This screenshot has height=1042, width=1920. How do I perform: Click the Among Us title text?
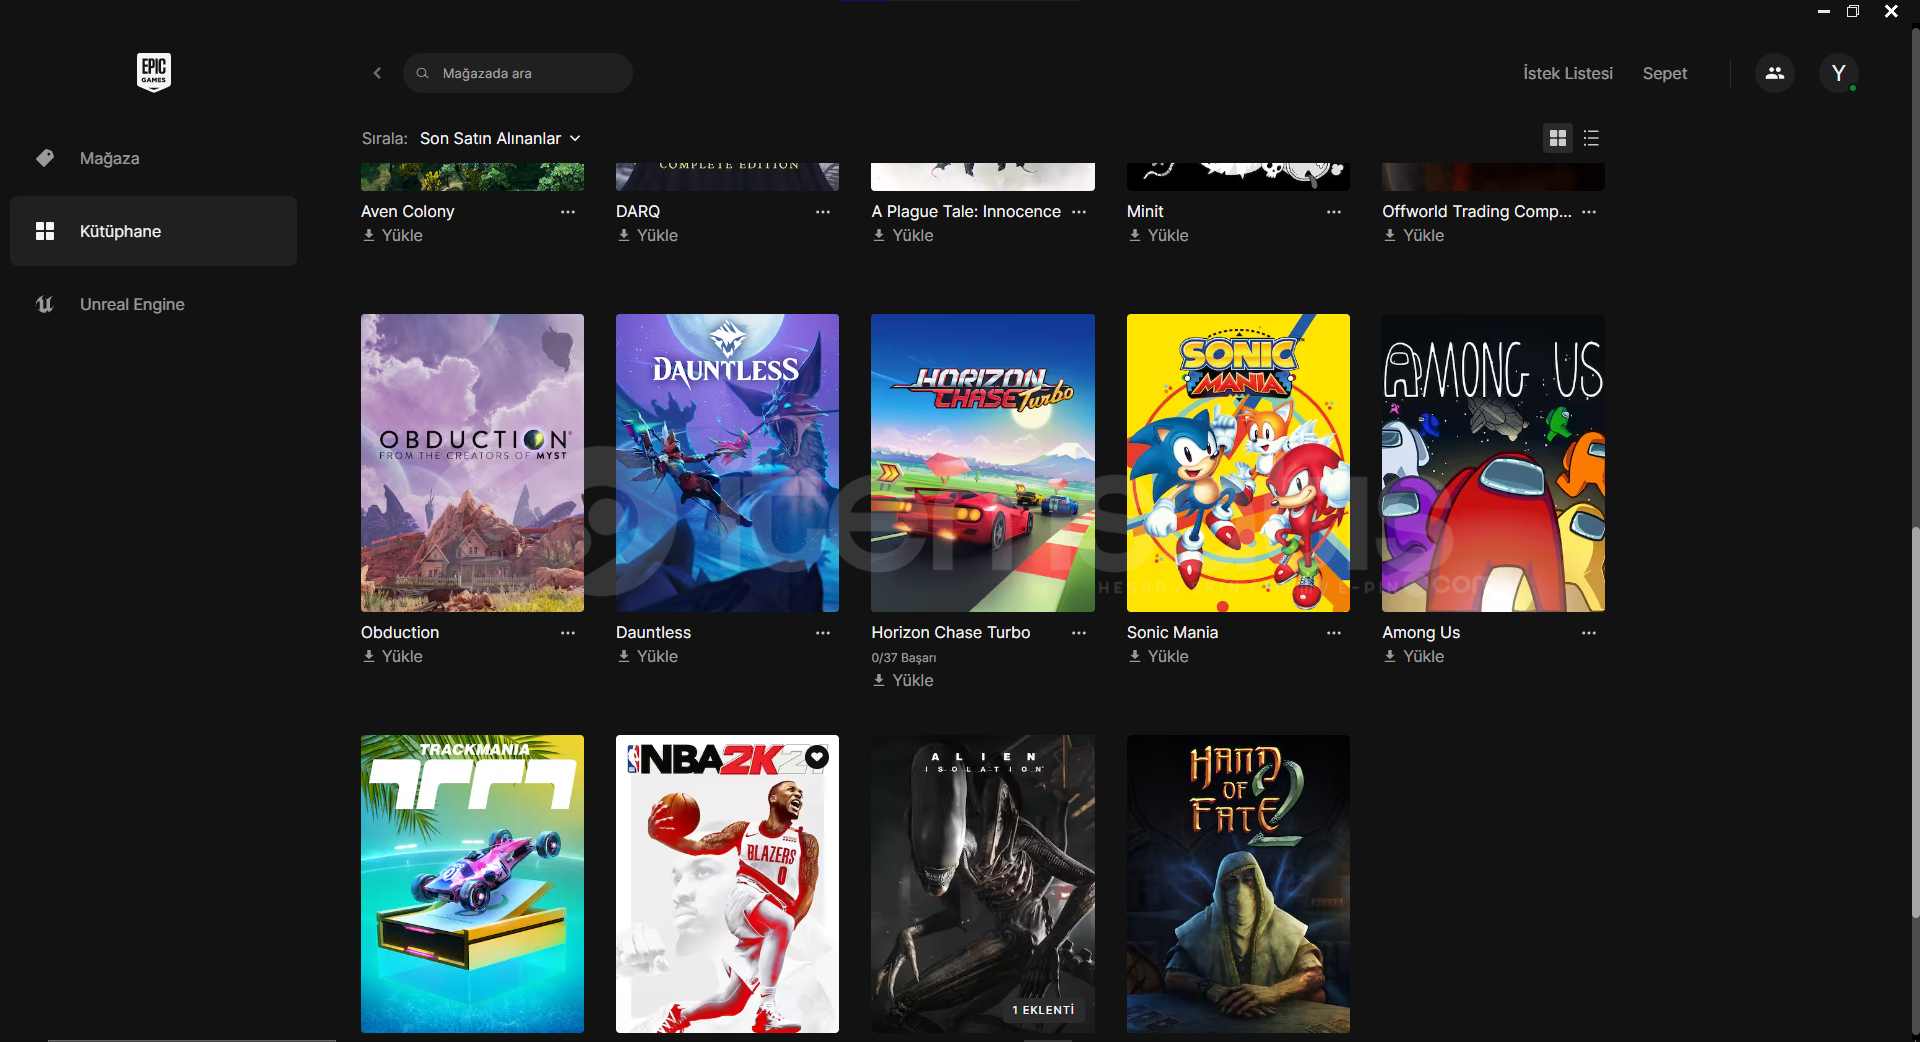coord(1421,633)
